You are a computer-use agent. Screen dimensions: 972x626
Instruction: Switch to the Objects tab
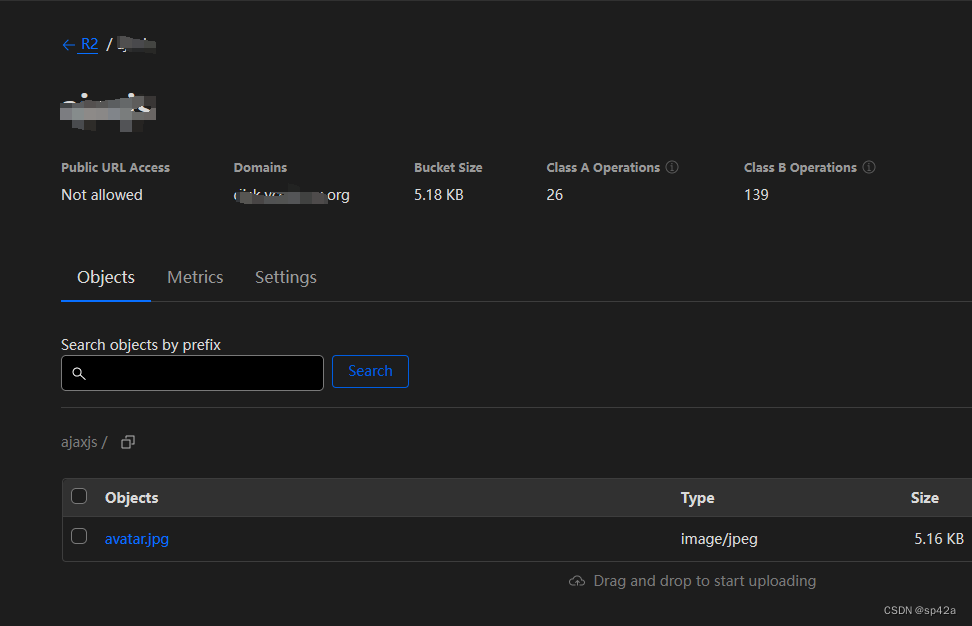point(106,277)
